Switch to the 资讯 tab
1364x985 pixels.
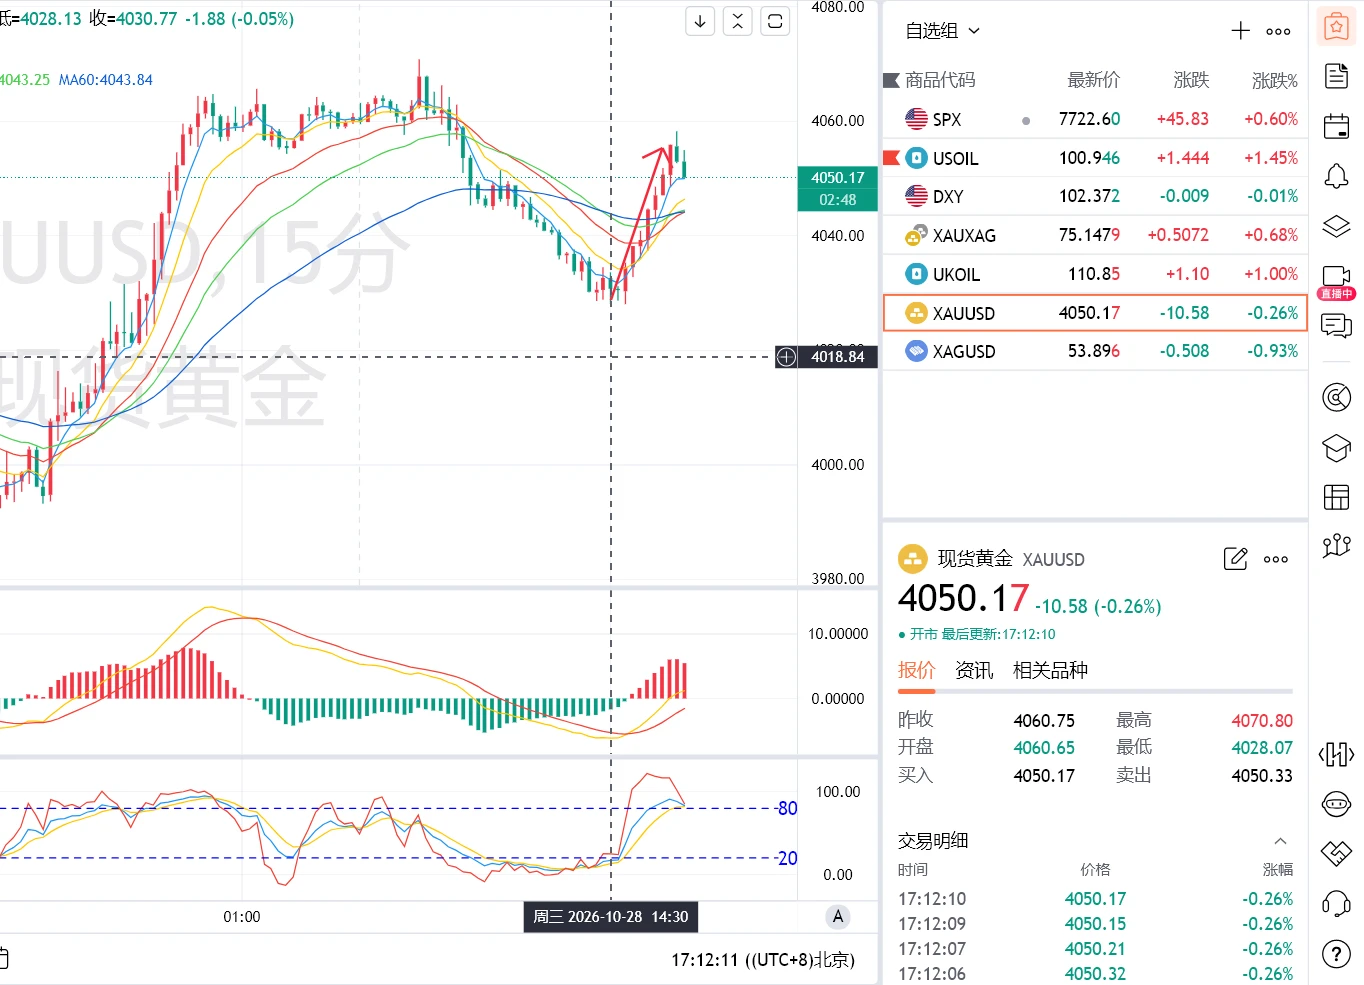coord(974,670)
